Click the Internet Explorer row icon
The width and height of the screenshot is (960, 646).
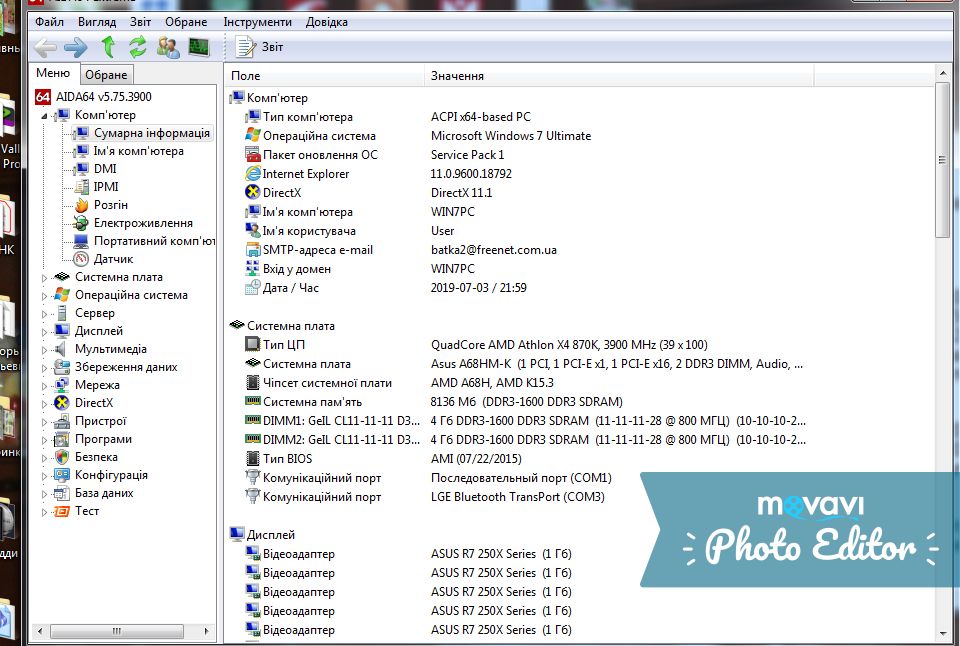click(x=252, y=173)
